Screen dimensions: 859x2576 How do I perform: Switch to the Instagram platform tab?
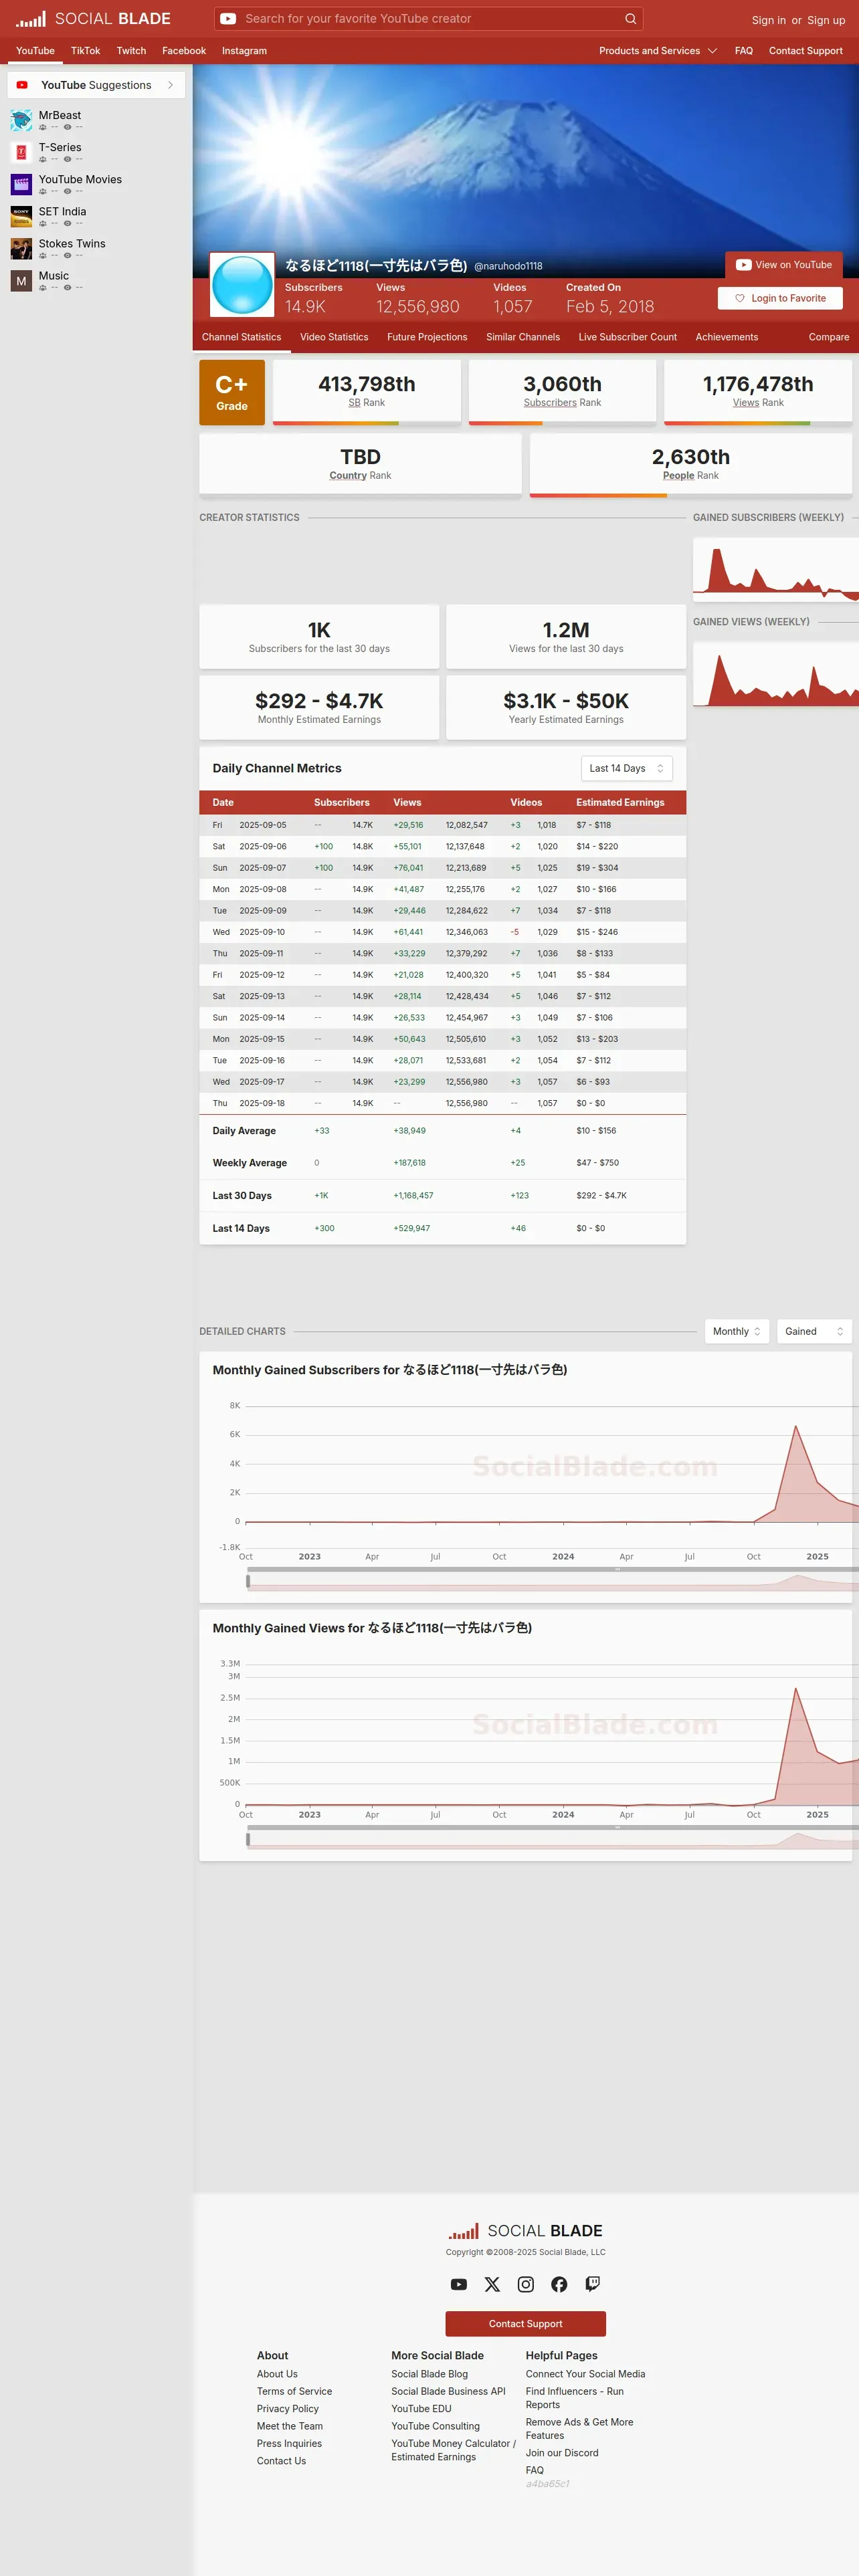click(x=244, y=51)
